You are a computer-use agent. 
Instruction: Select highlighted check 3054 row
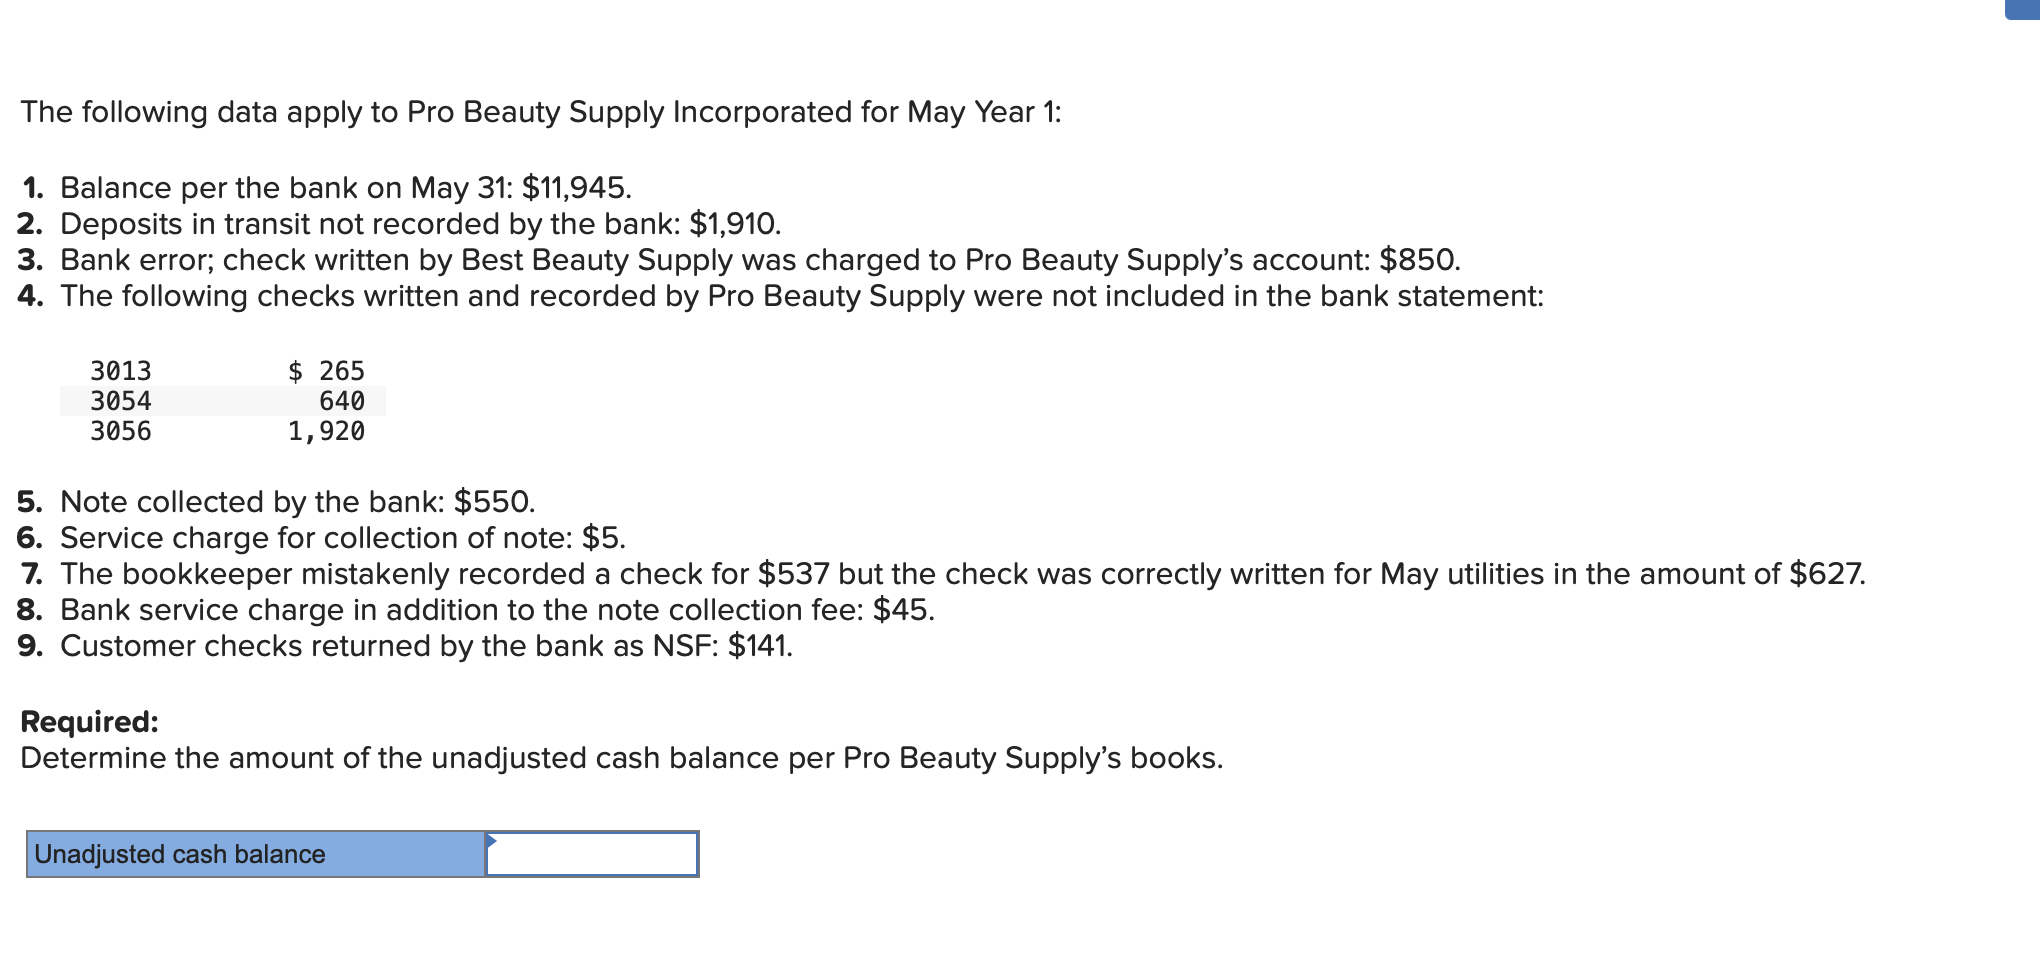tap(222, 401)
